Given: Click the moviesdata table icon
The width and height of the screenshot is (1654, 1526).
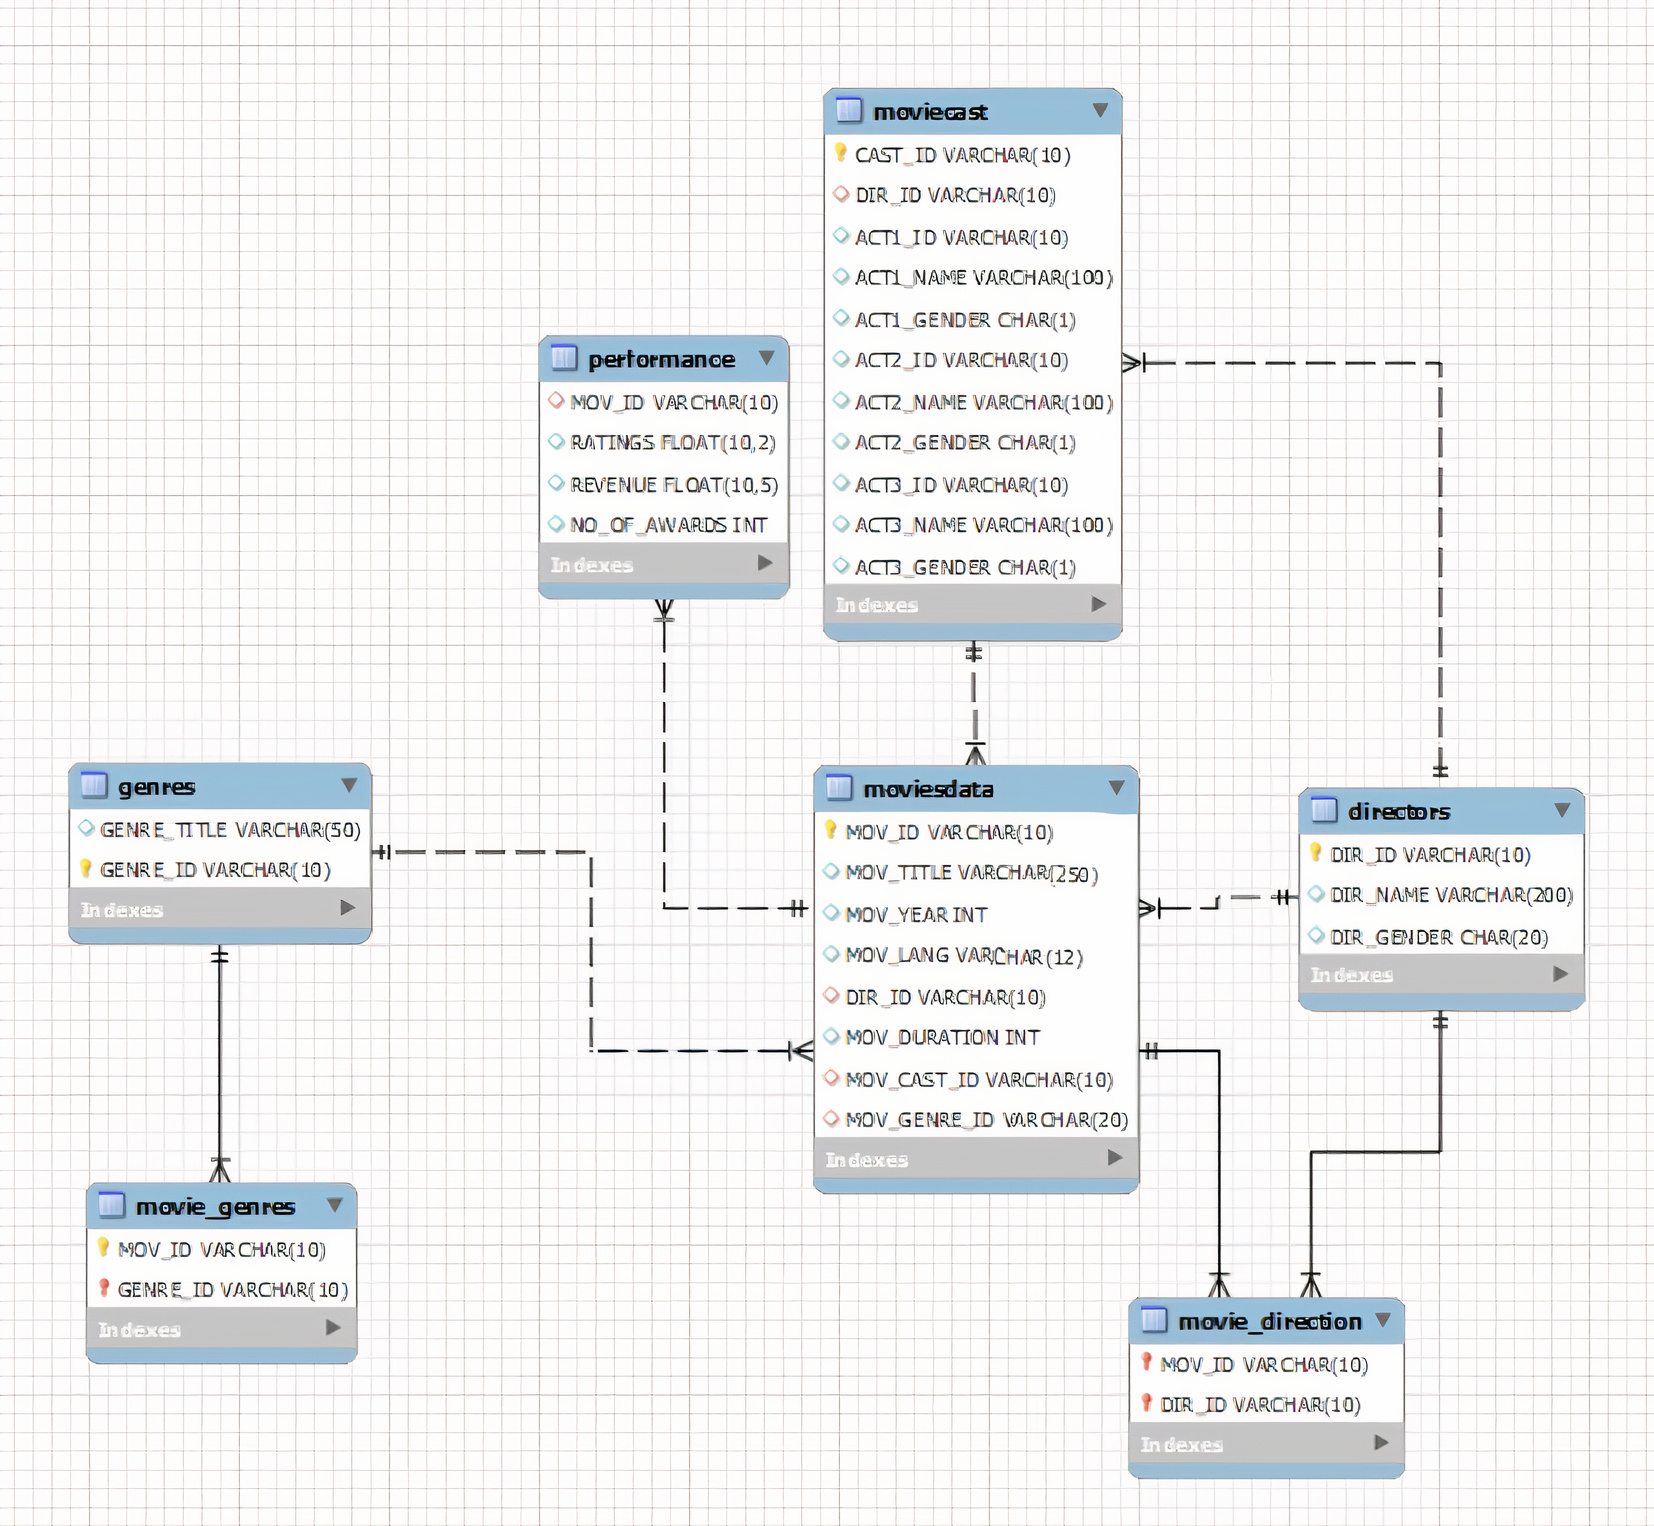Looking at the screenshot, I should click(839, 789).
